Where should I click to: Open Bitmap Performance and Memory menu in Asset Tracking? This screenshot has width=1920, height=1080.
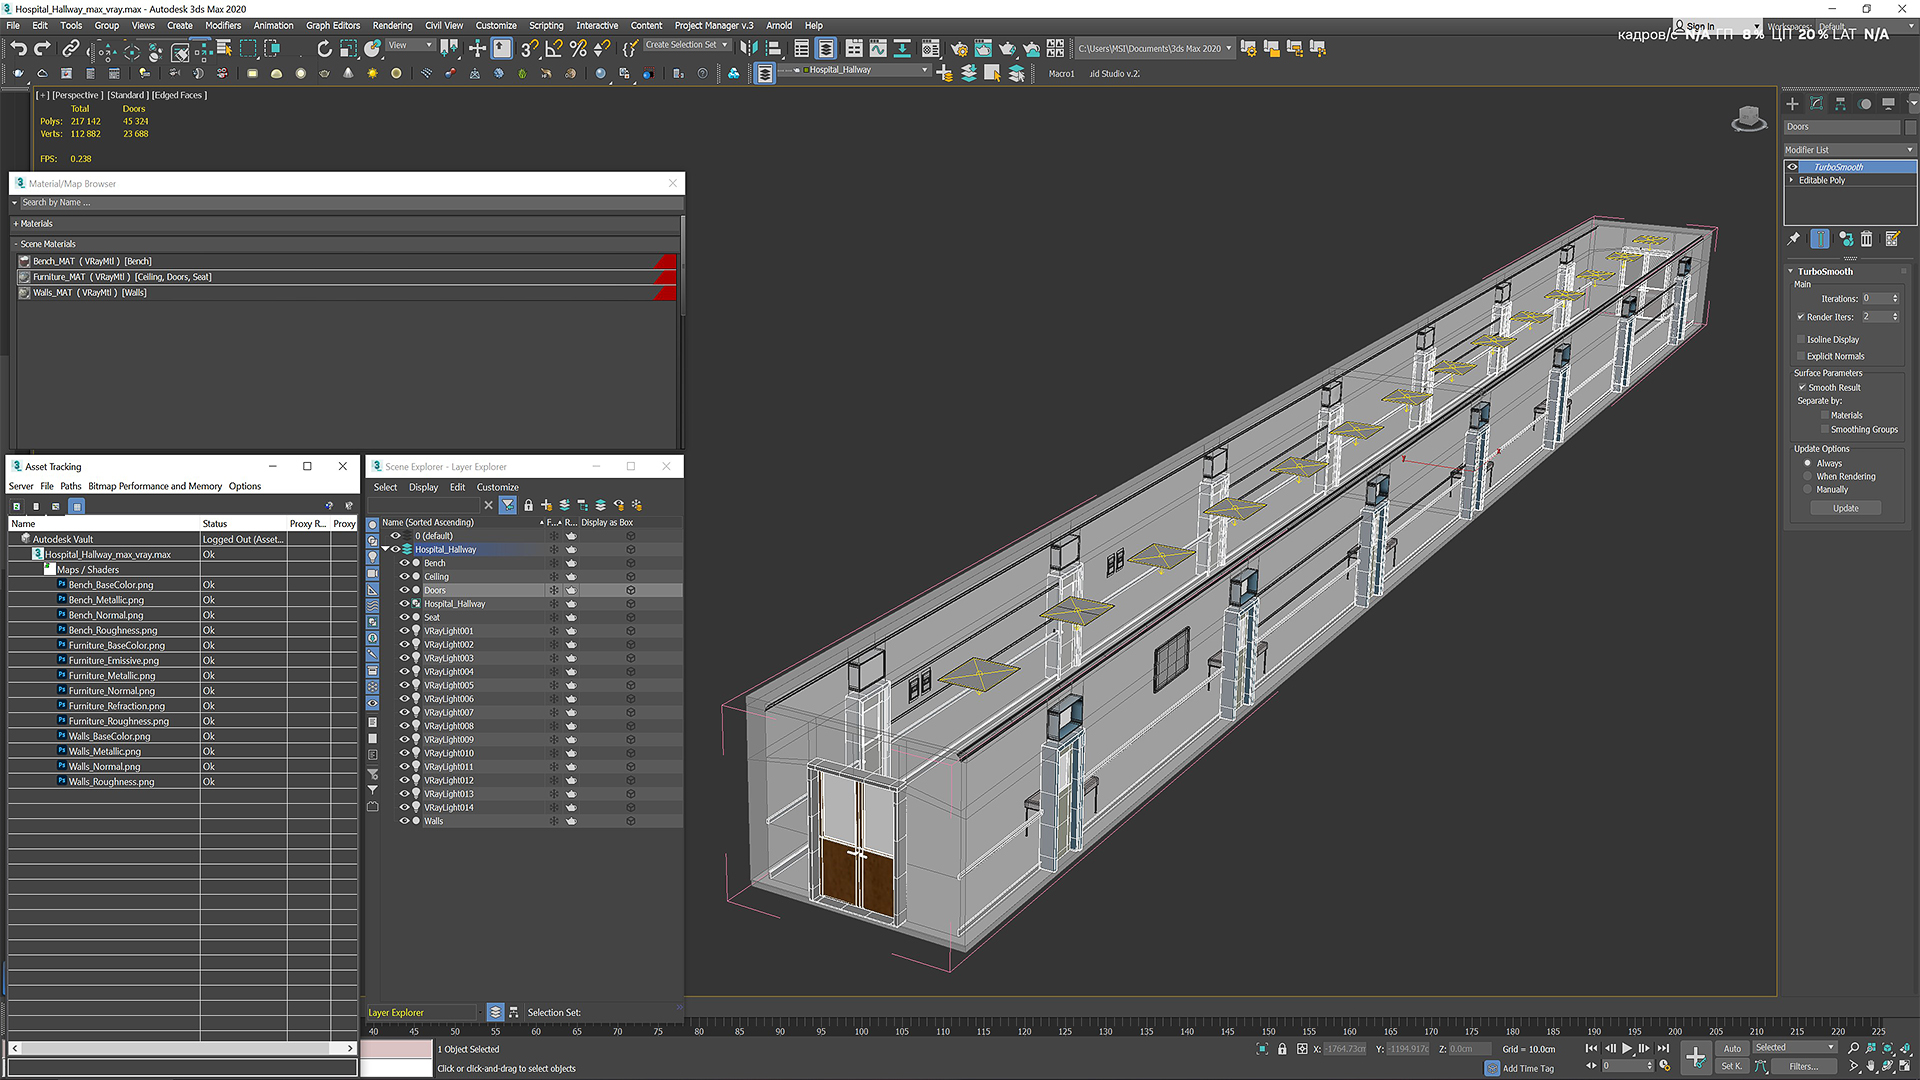tap(155, 486)
